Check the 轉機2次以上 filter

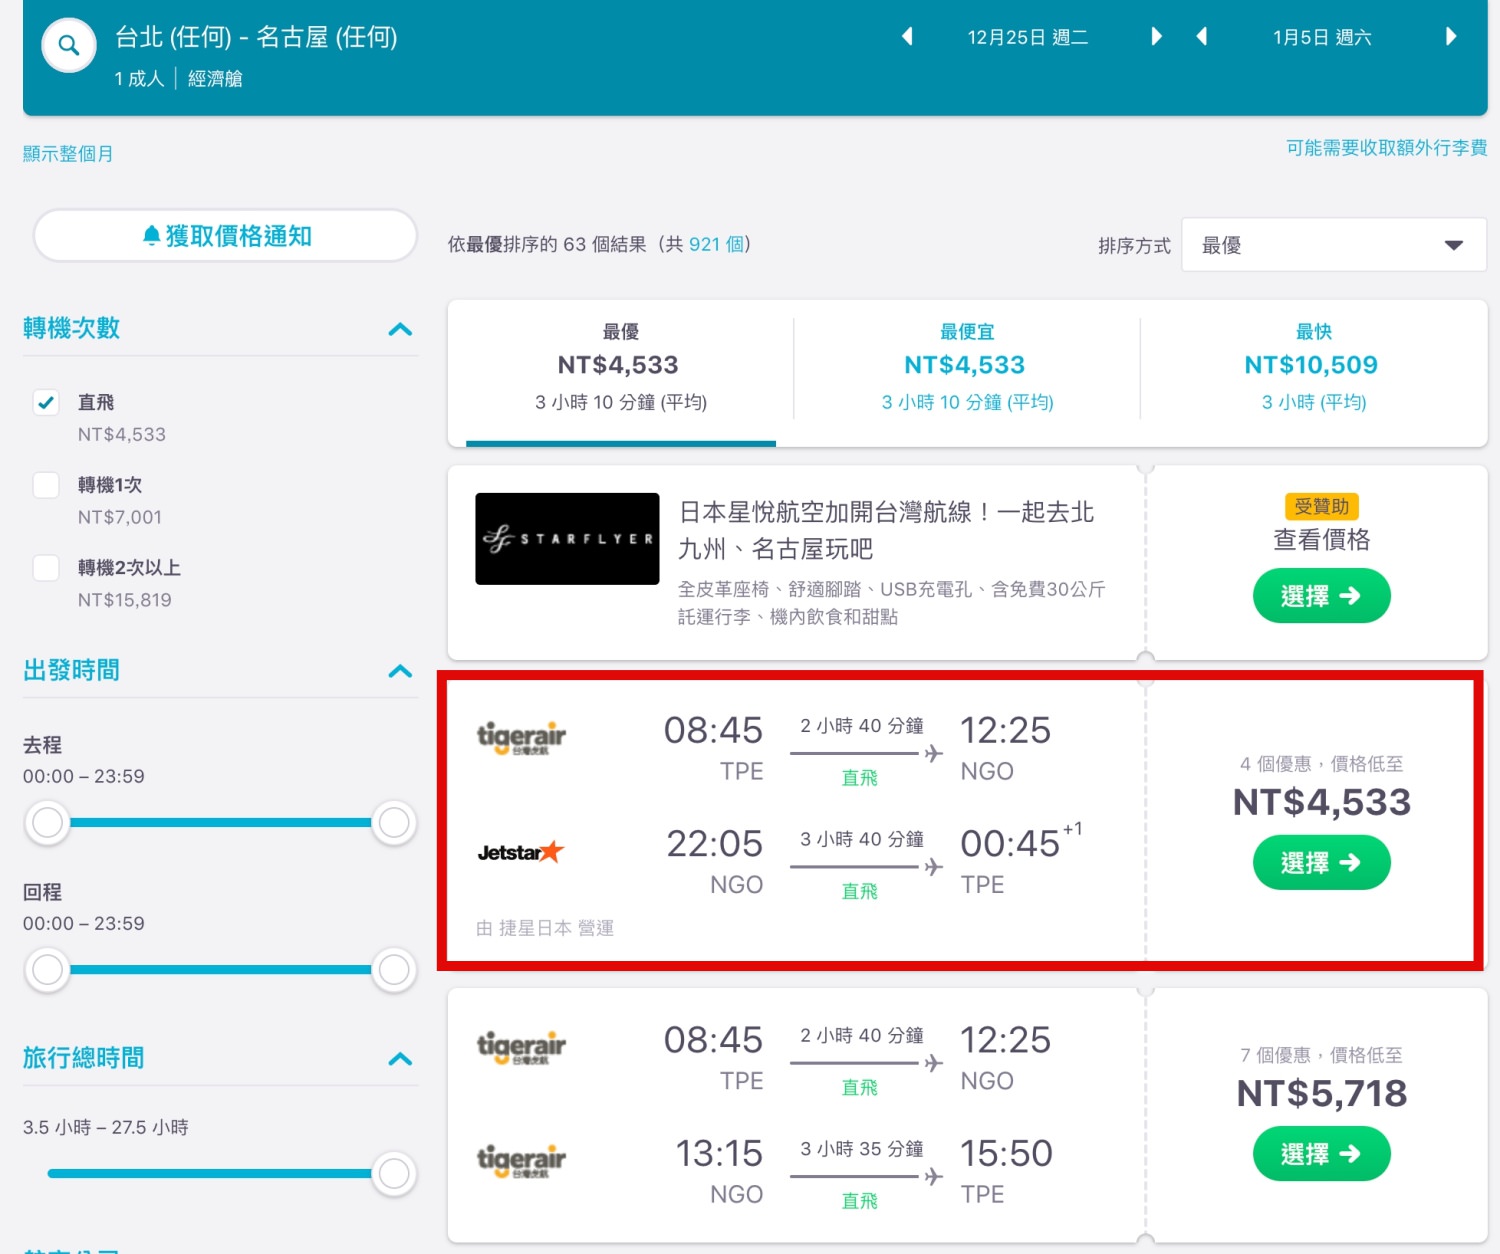pos(46,568)
